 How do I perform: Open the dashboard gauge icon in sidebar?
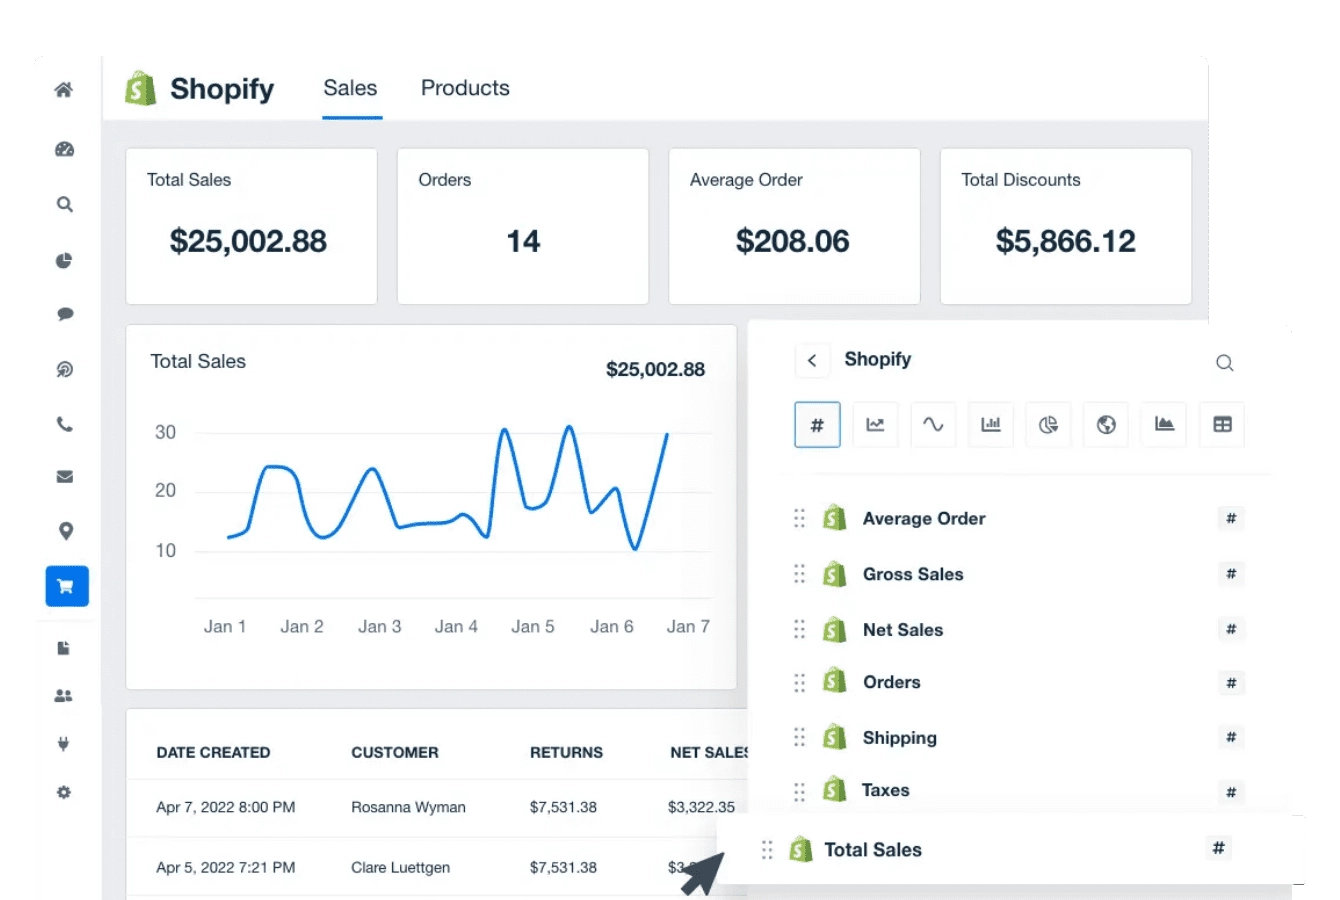coord(64,149)
